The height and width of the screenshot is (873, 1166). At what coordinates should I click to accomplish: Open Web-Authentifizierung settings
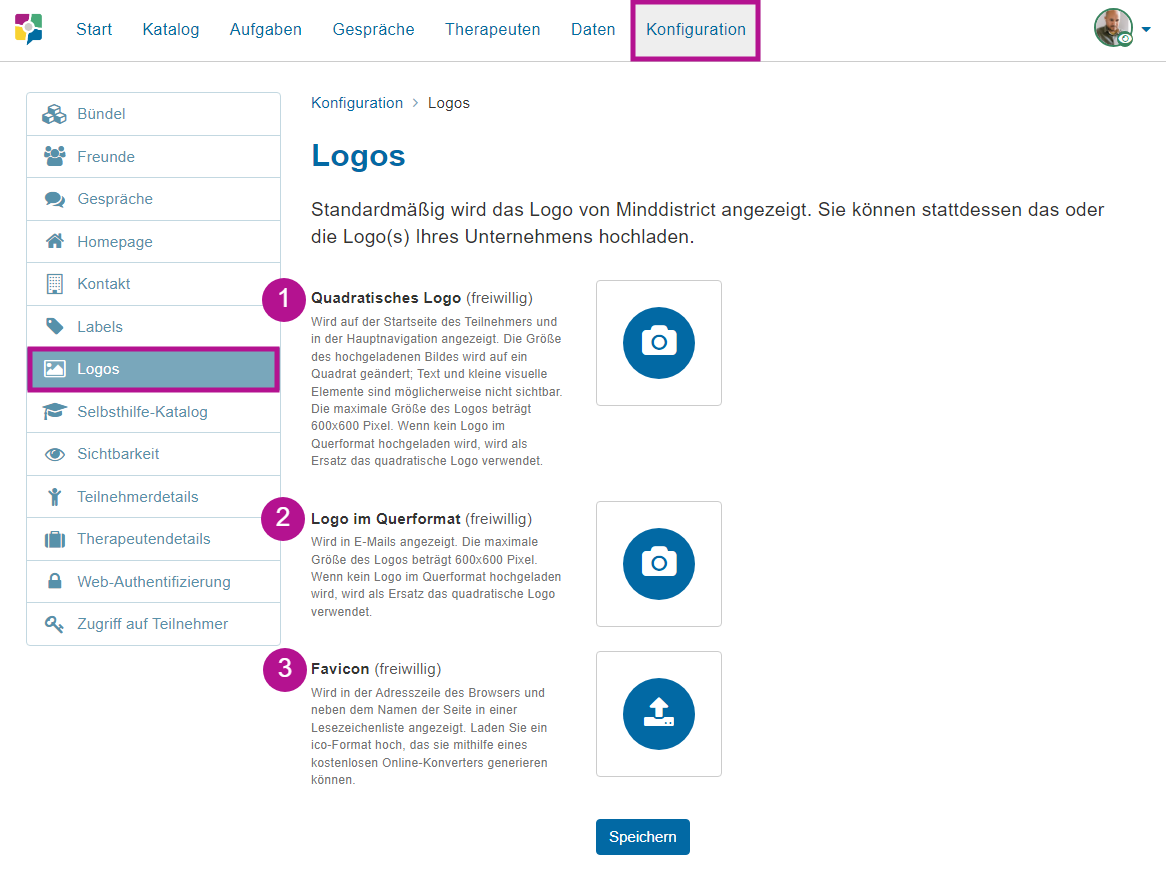pos(153,582)
